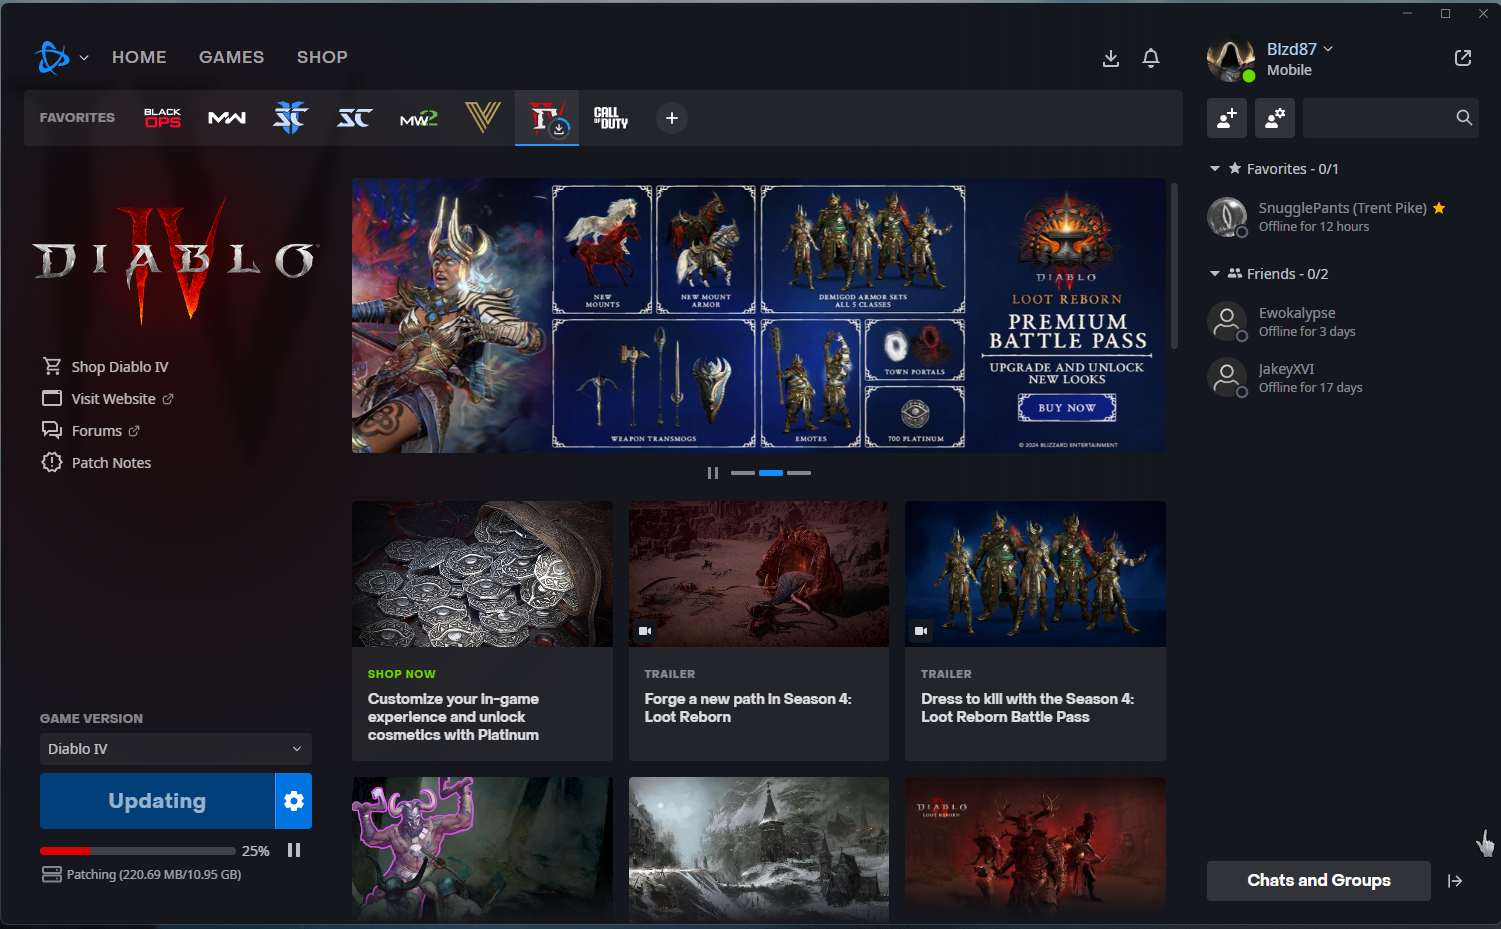Click the patching progress bar
The width and height of the screenshot is (1501, 929).
138,851
